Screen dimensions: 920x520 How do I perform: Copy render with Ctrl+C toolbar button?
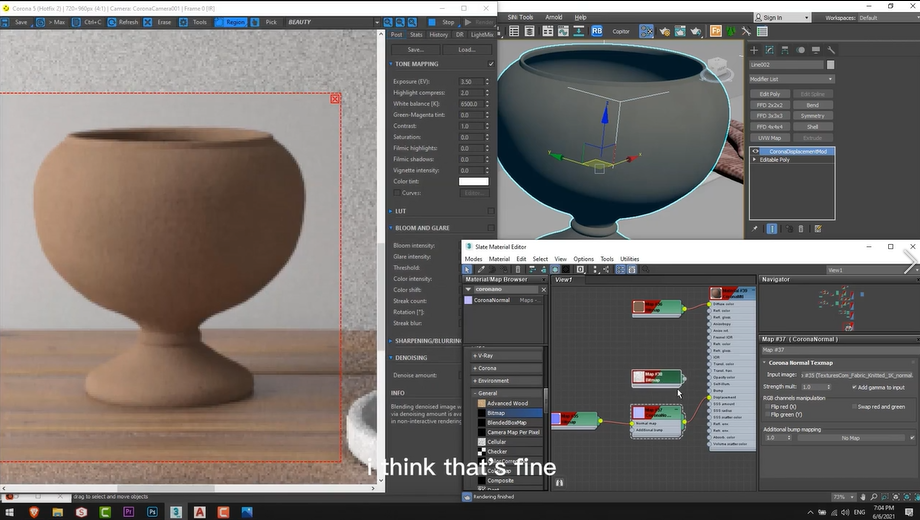87,22
